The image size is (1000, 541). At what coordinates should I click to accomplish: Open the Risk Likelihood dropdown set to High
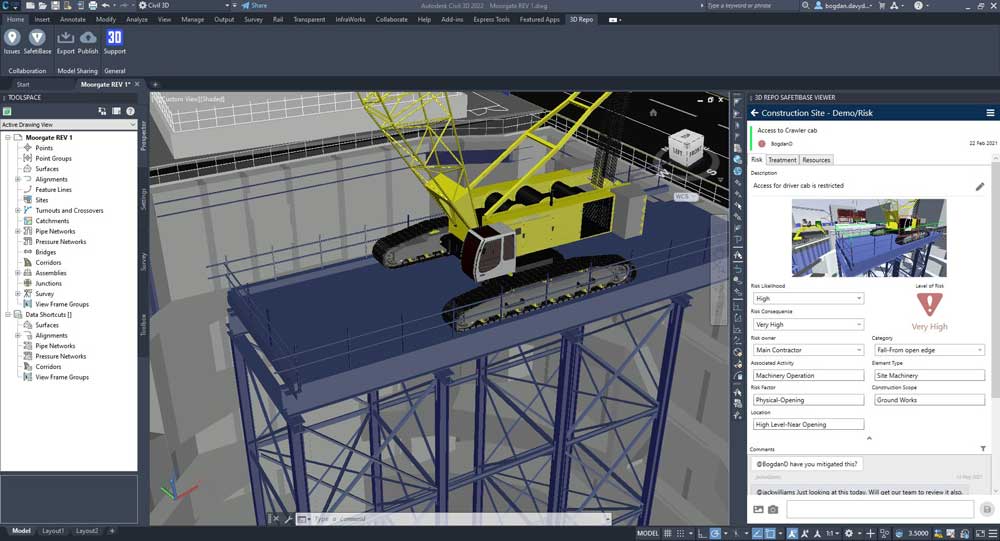point(808,299)
